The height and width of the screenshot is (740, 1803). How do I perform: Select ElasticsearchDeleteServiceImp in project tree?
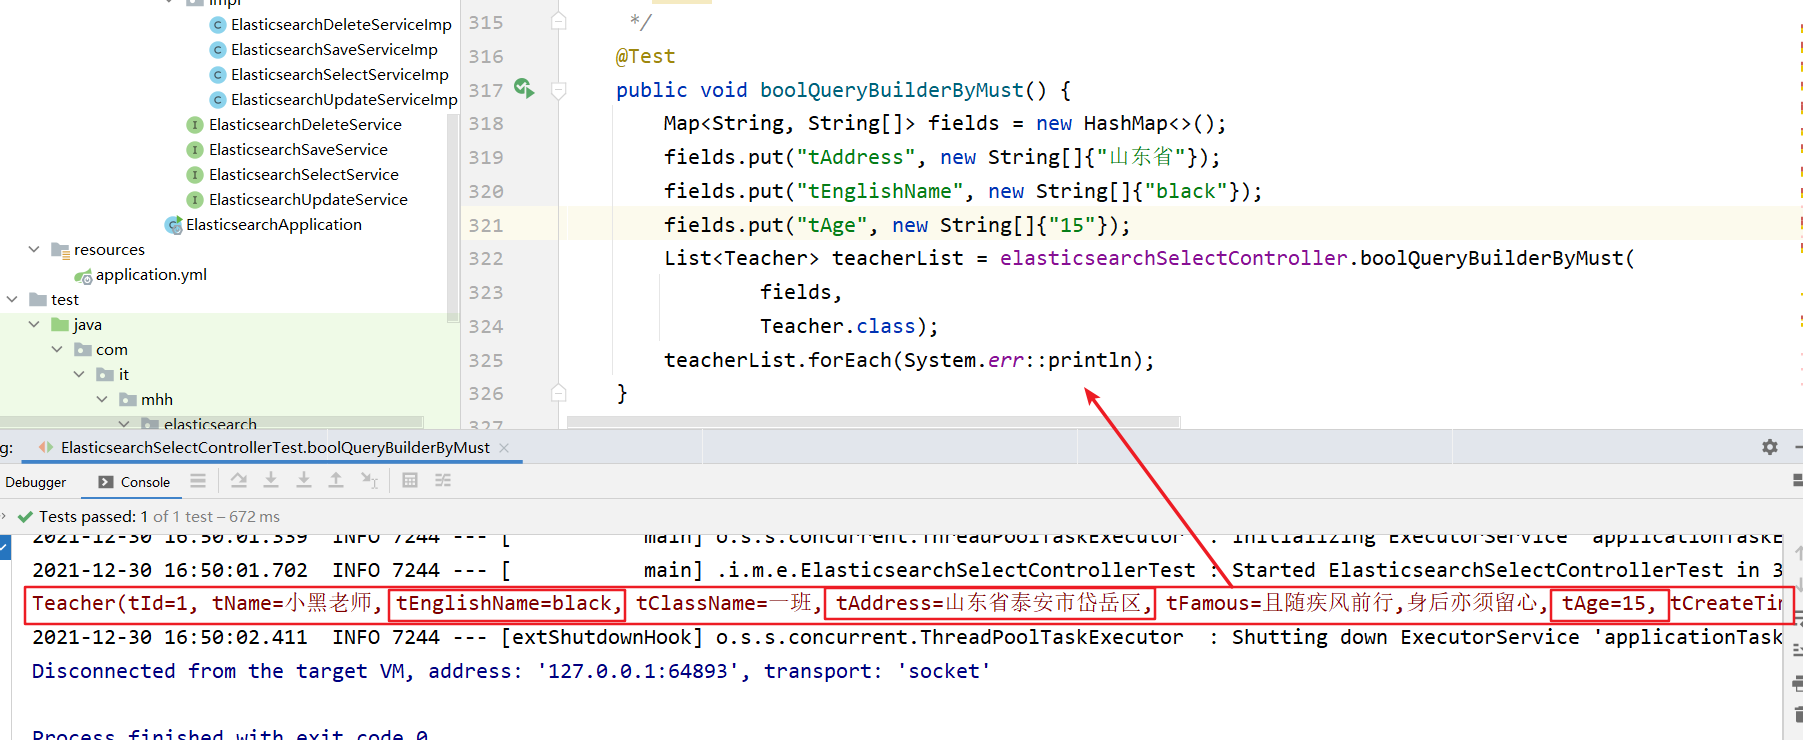click(341, 24)
